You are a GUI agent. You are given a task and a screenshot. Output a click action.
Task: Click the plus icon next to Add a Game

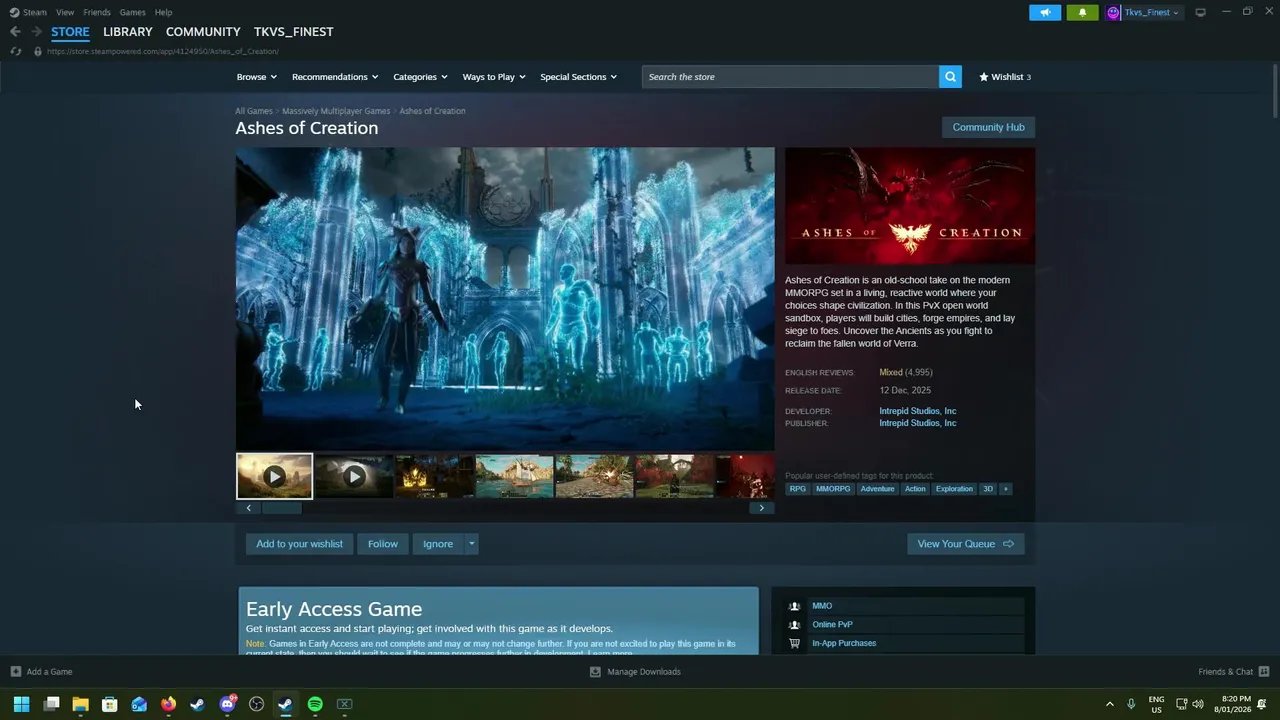15,672
